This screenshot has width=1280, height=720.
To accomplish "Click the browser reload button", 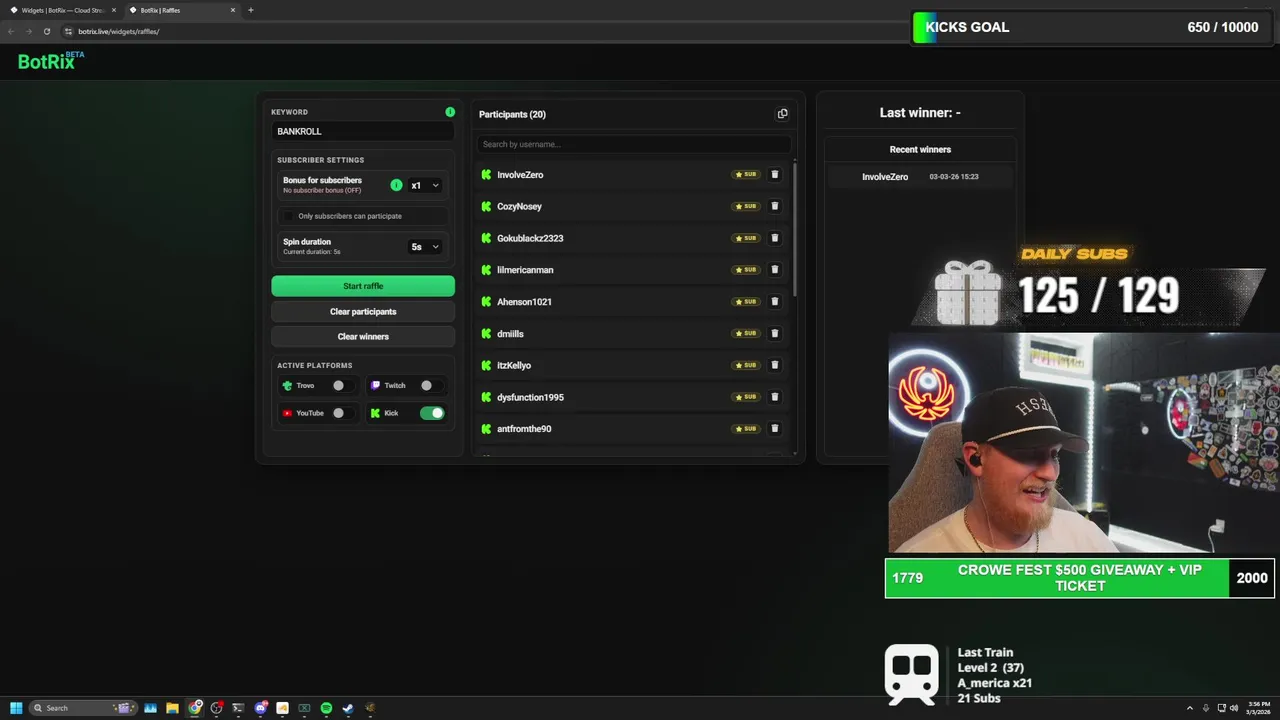I will pos(46,31).
